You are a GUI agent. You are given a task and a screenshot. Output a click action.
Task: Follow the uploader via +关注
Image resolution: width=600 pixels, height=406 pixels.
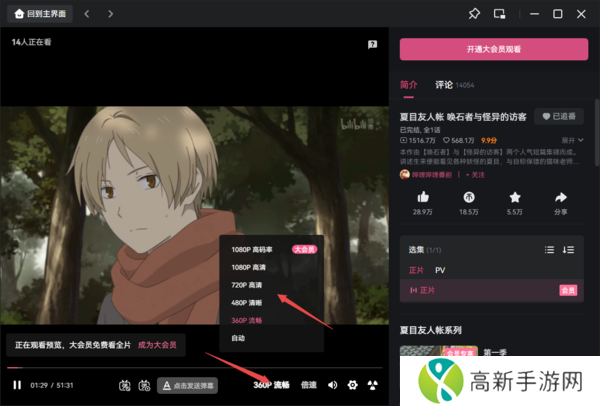tap(475, 175)
